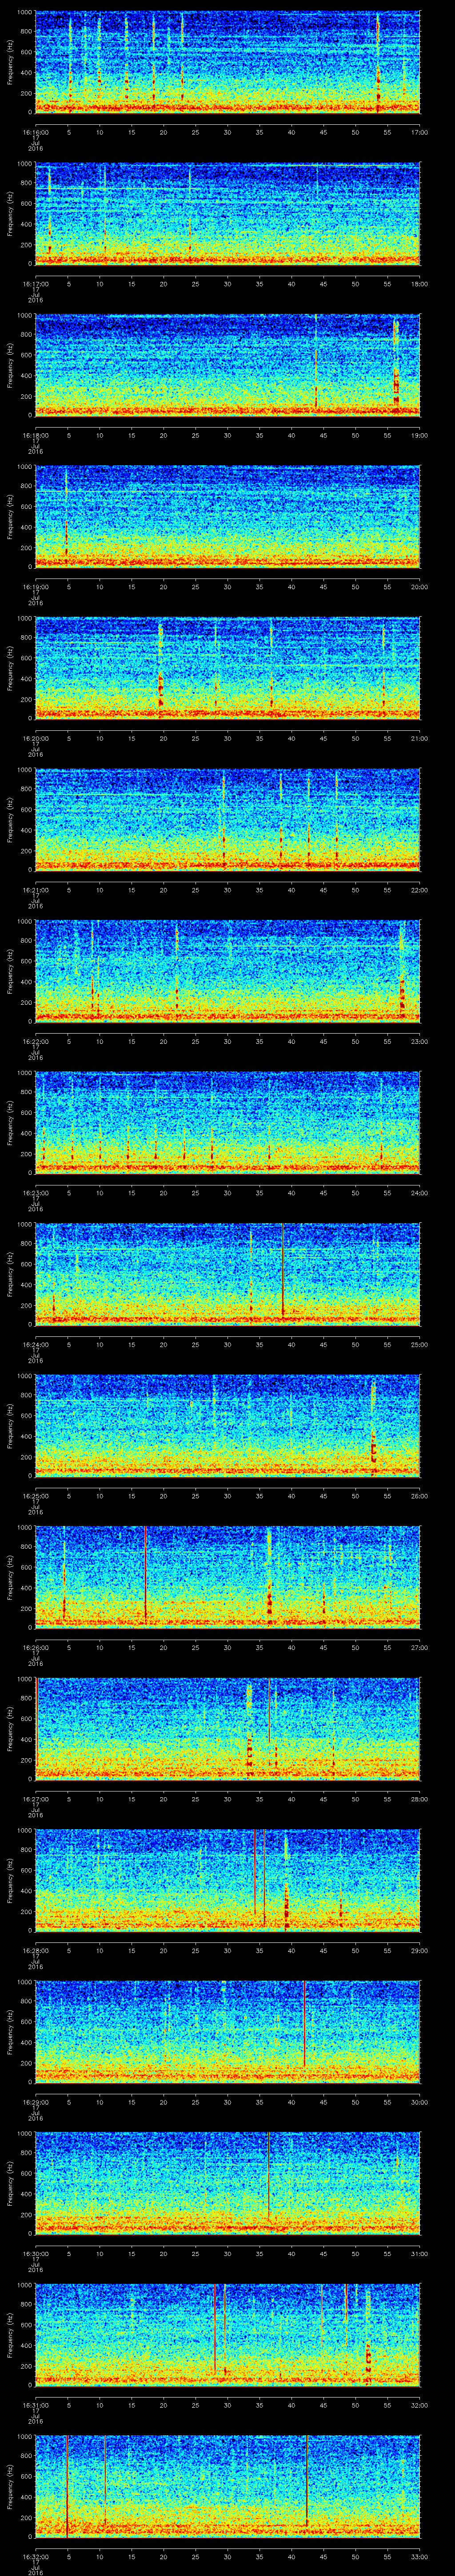Viewport: 455px width, 2576px height.
Task: Click the 16:23:00 start time label
Action: pyautogui.click(x=35, y=1193)
